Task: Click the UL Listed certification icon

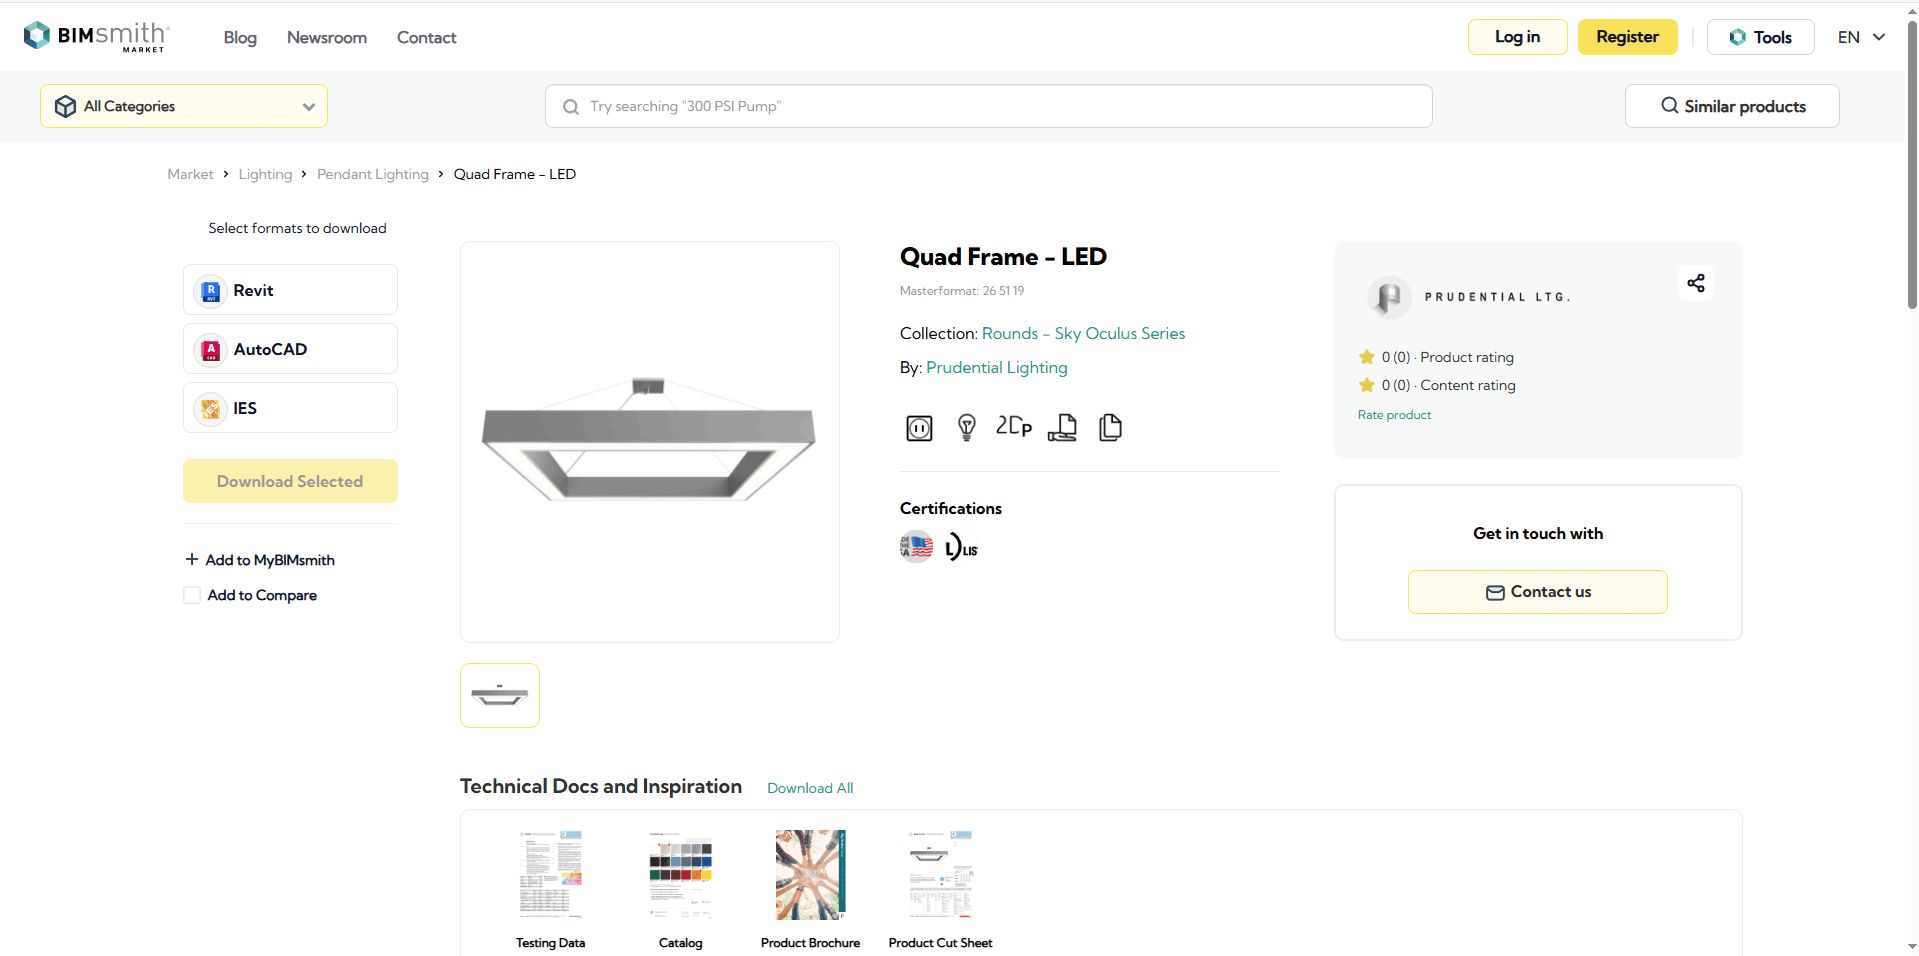Action: [959, 546]
